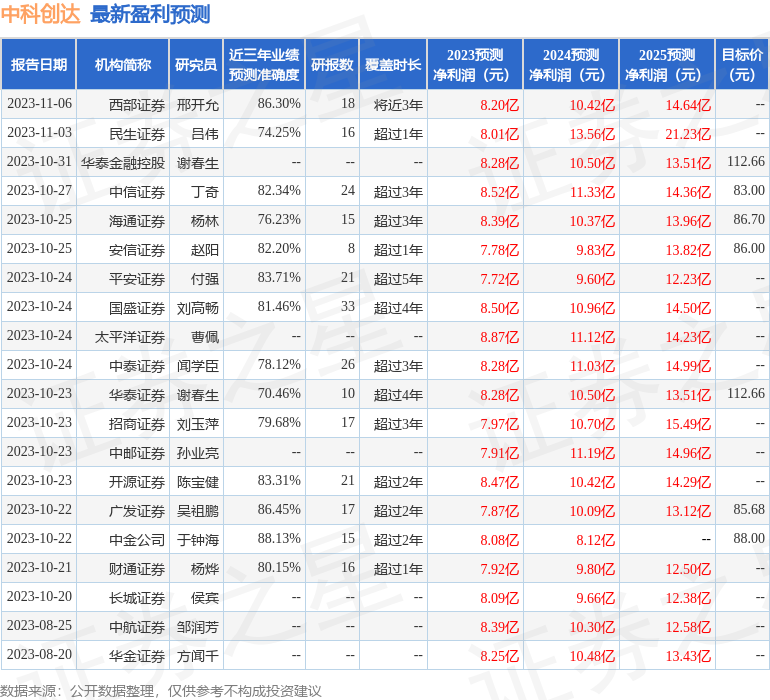The height and width of the screenshot is (700, 770).
Task: Click the 2023-10-31 date cell
Action: click(x=39, y=162)
